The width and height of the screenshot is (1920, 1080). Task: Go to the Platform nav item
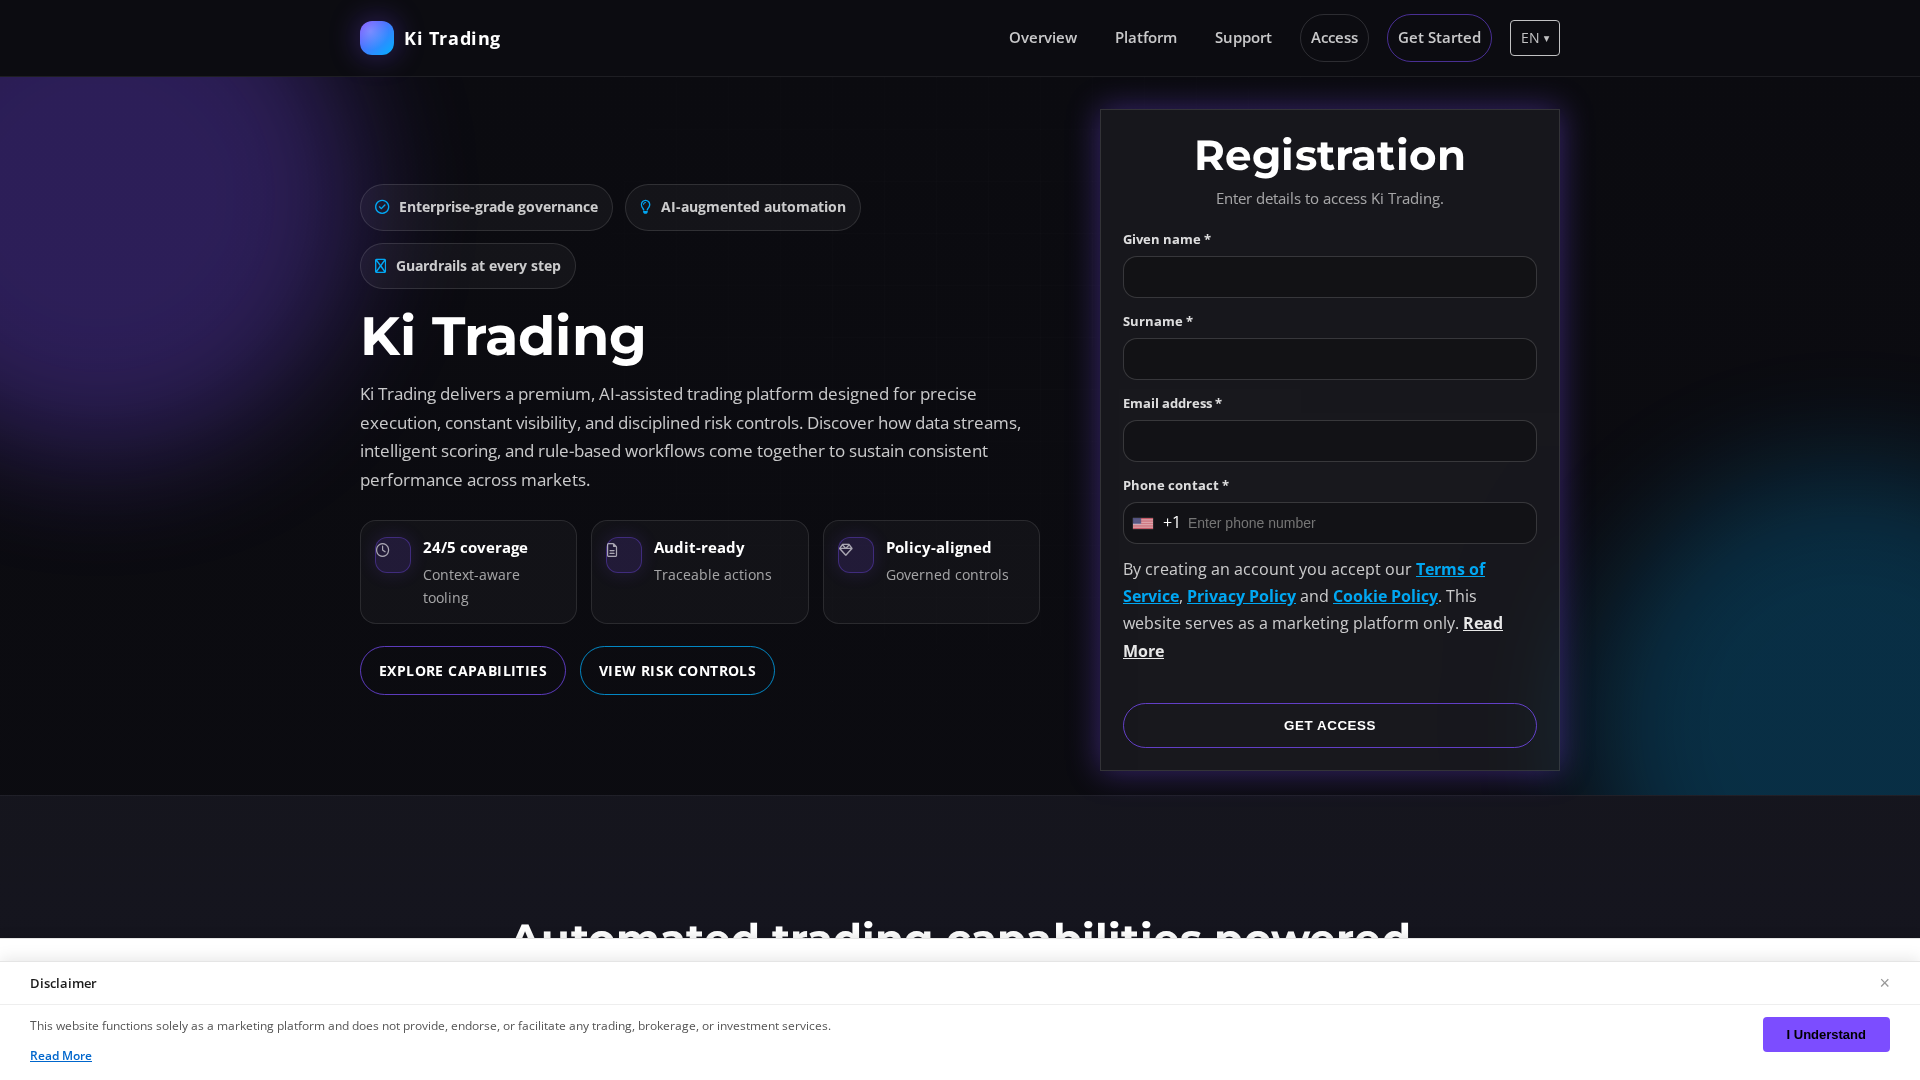1146,38
